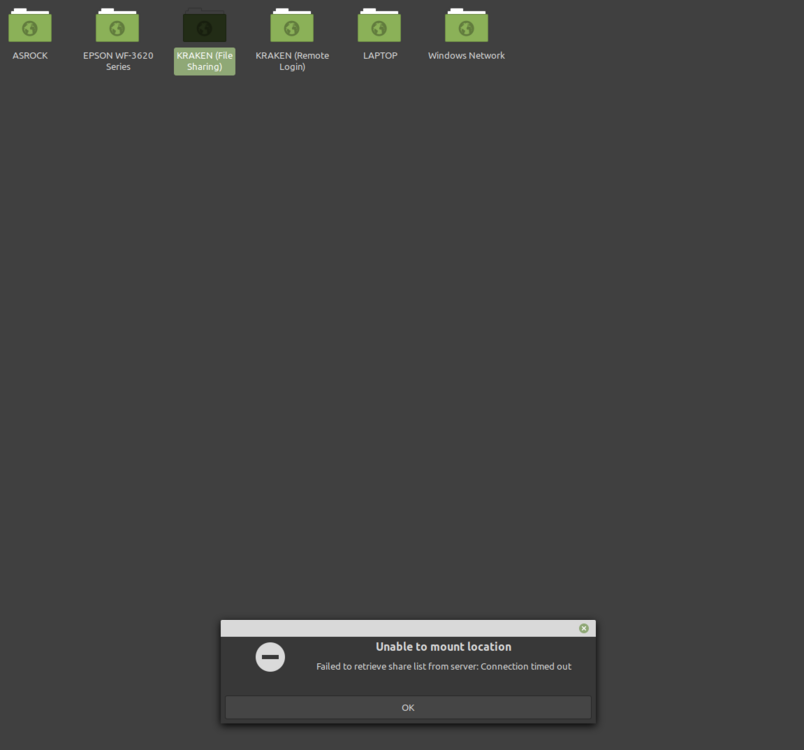Click the error stop icon in dialog
This screenshot has height=750, width=804.
(x=270, y=657)
